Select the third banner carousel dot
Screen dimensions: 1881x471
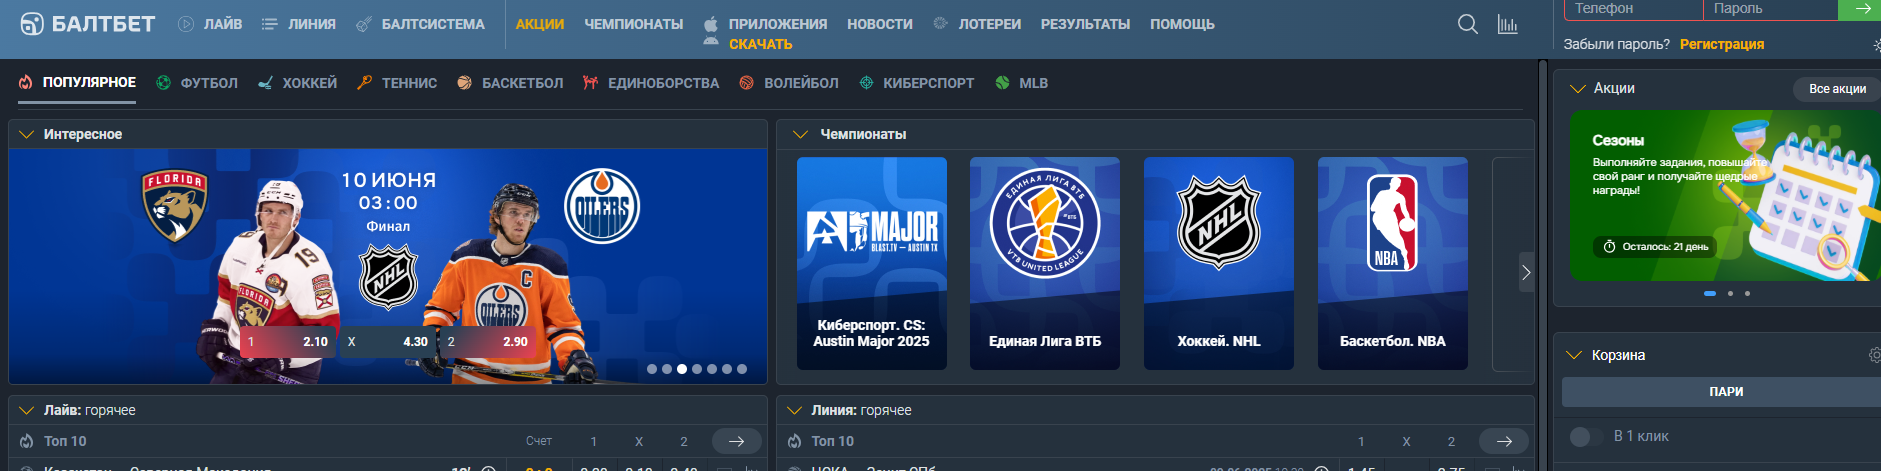click(x=682, y=369)
